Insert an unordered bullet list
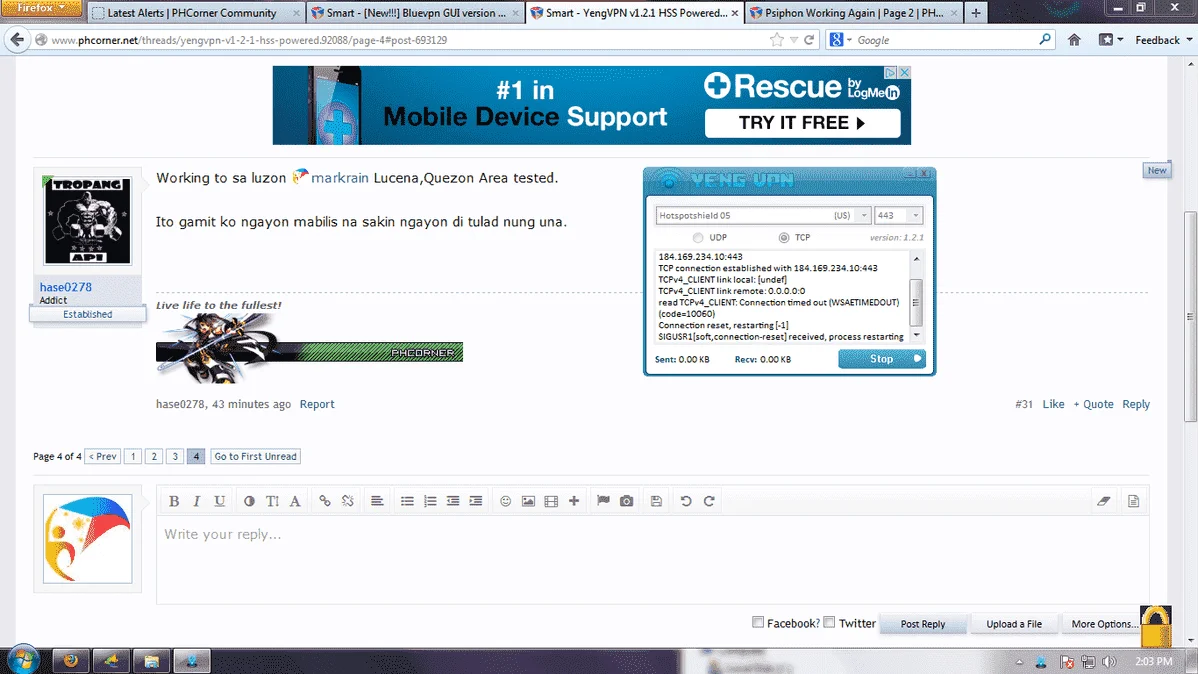1198x674 pixels. 407,501
